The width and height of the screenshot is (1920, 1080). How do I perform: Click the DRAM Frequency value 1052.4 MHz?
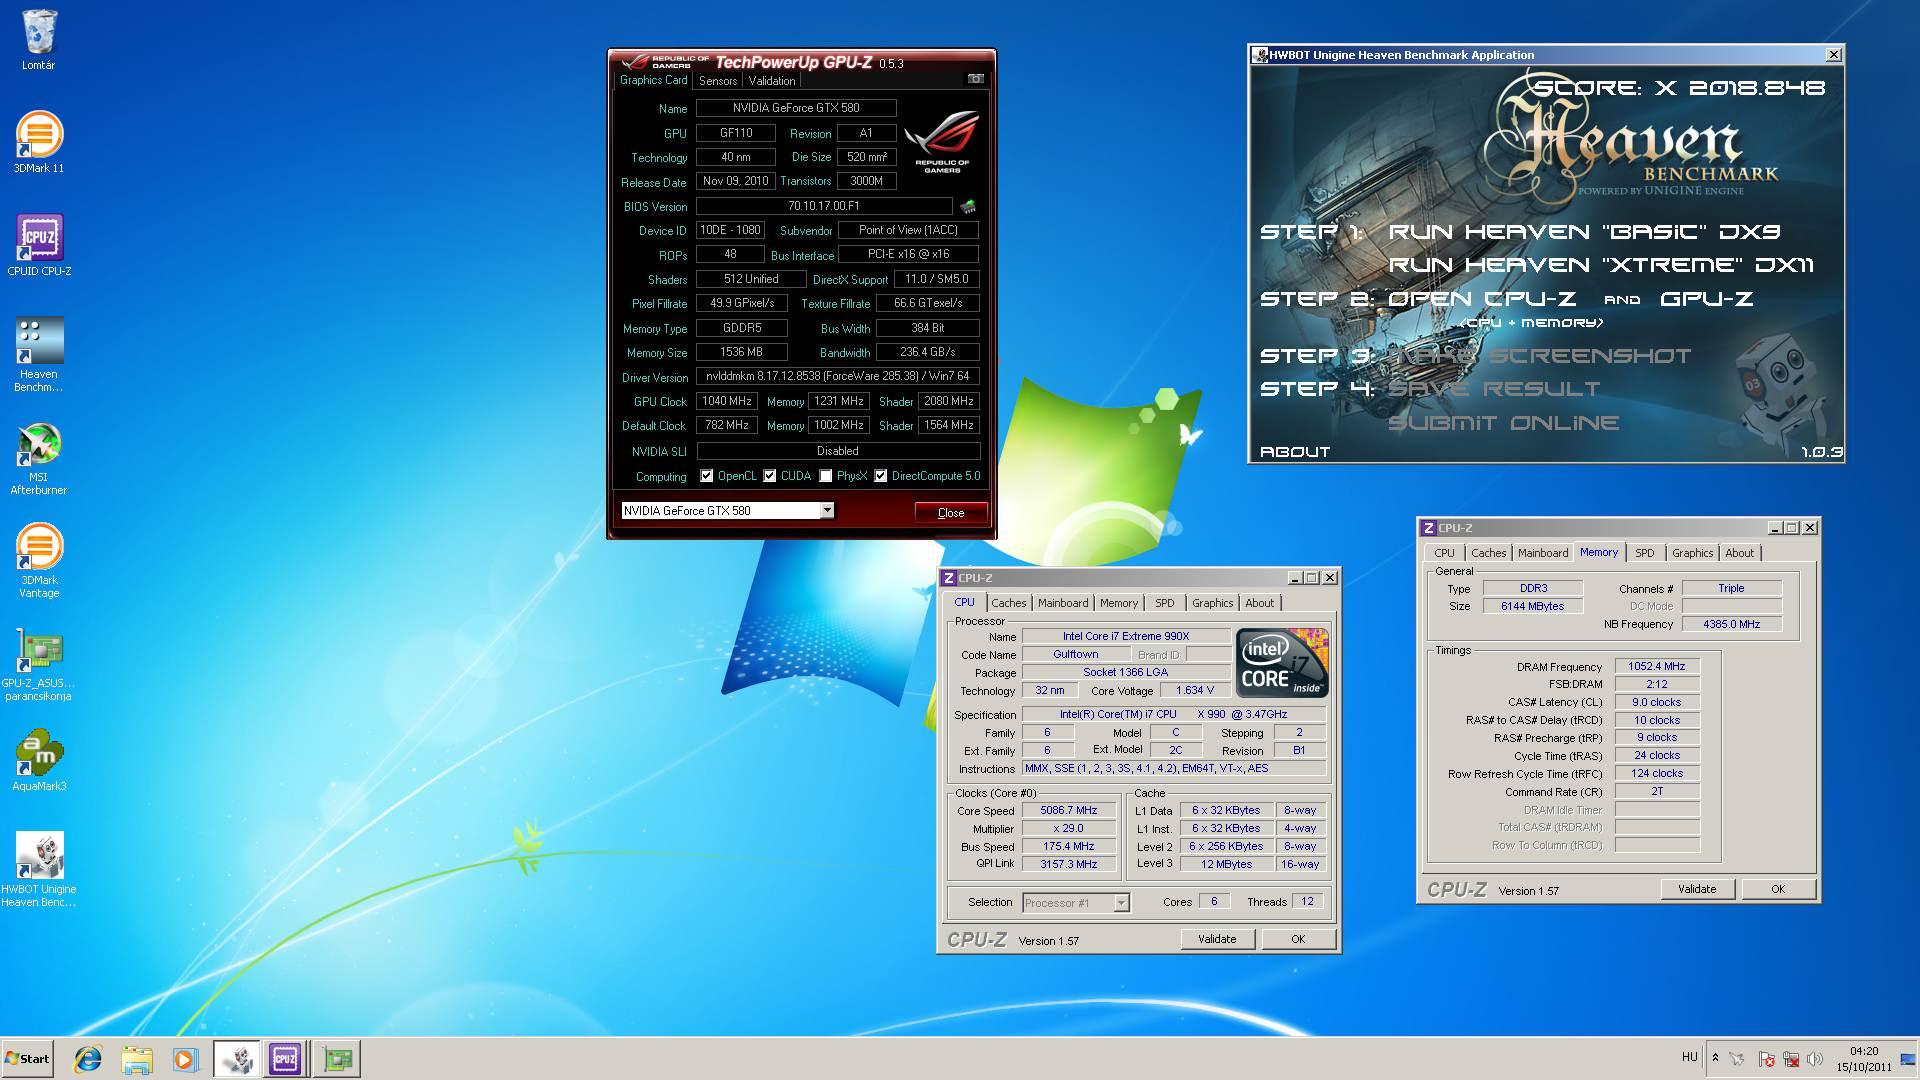click(1656, 667)
